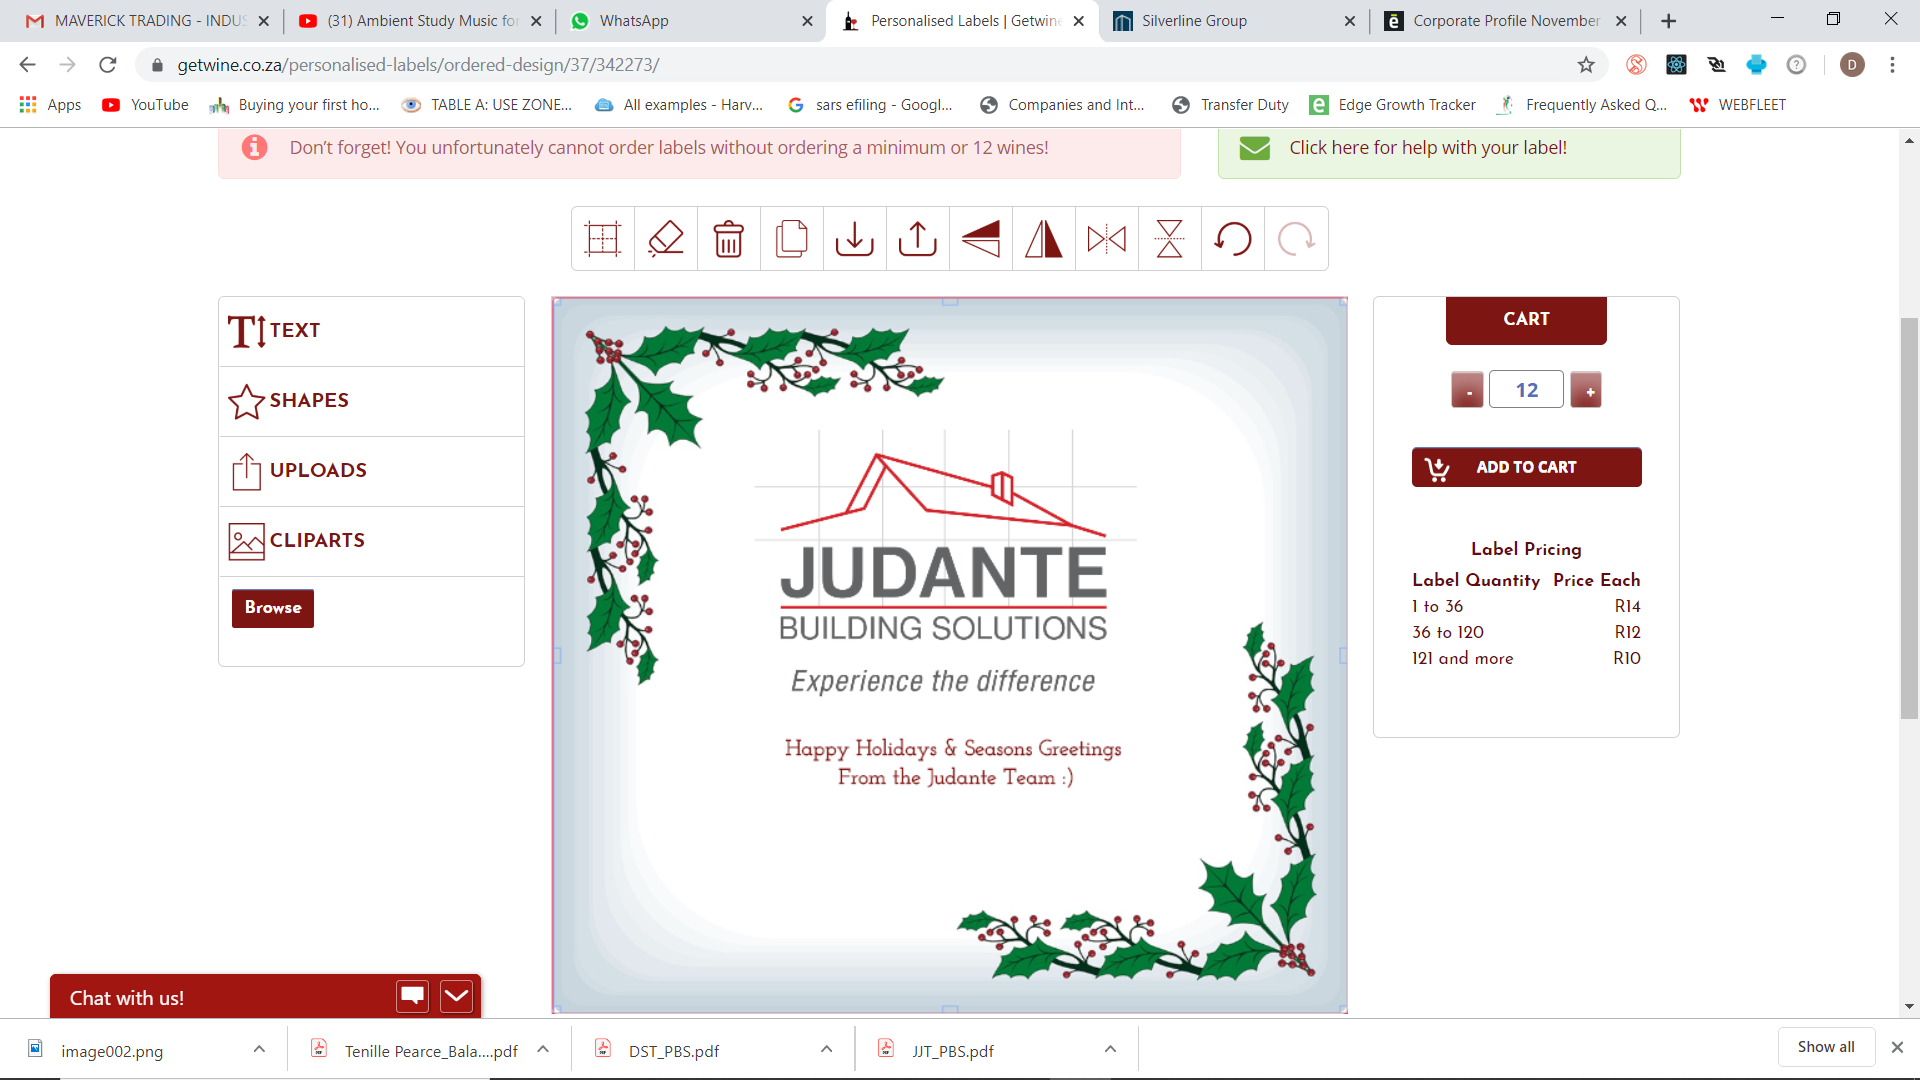Expand options for image002.png download

(259, 1049)
